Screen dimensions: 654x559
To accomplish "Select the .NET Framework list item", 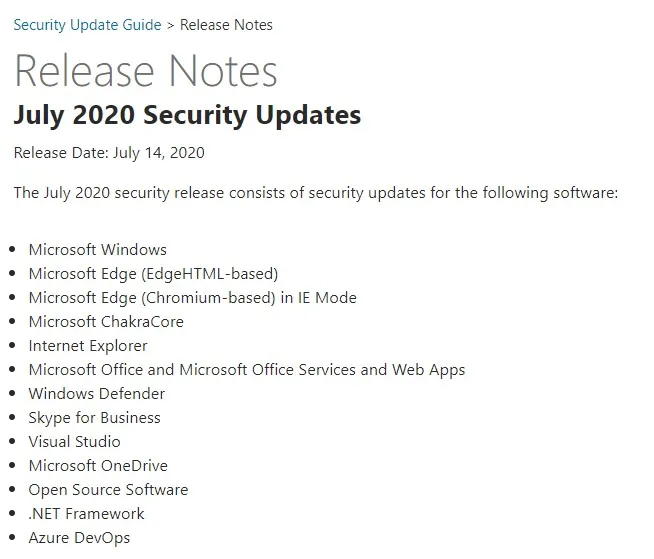I will click(86, 514).
